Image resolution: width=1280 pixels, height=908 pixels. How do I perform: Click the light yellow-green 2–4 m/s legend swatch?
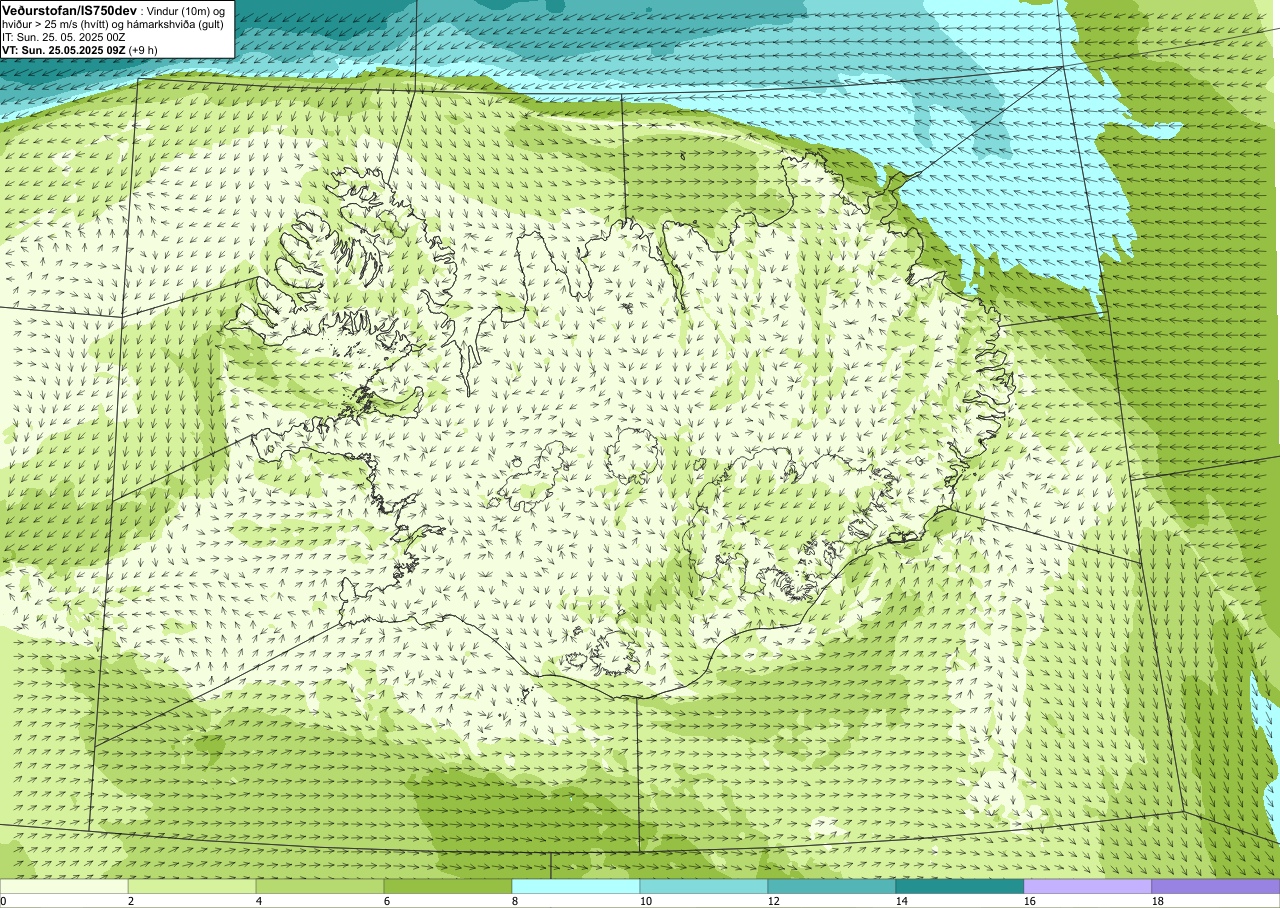tap(192, 886)
